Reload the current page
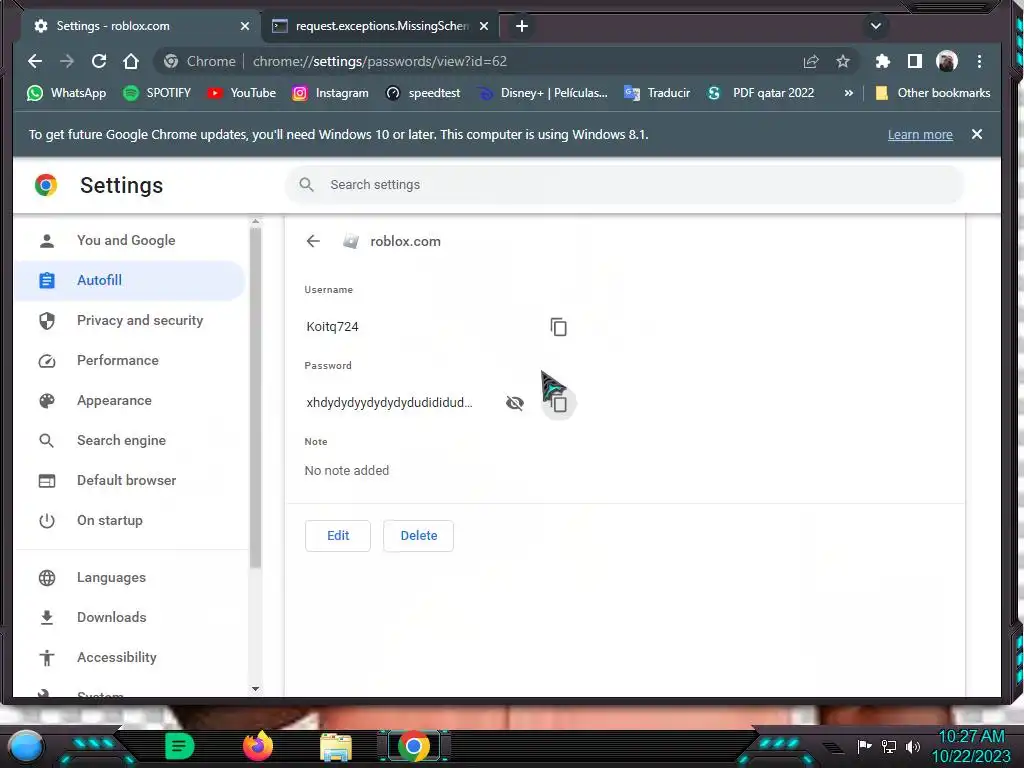 [99, 61]
